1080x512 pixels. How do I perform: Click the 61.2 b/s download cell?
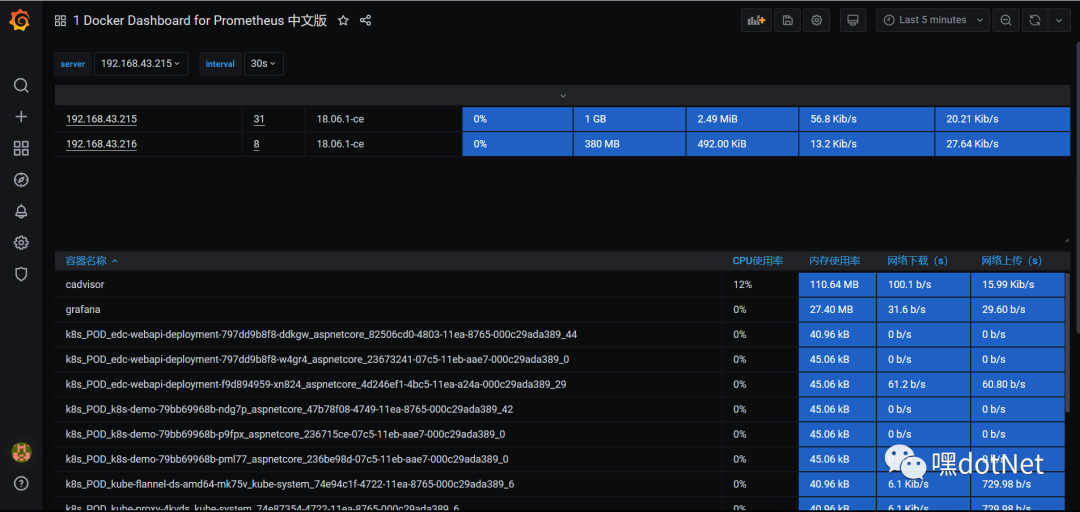(923, 384)
